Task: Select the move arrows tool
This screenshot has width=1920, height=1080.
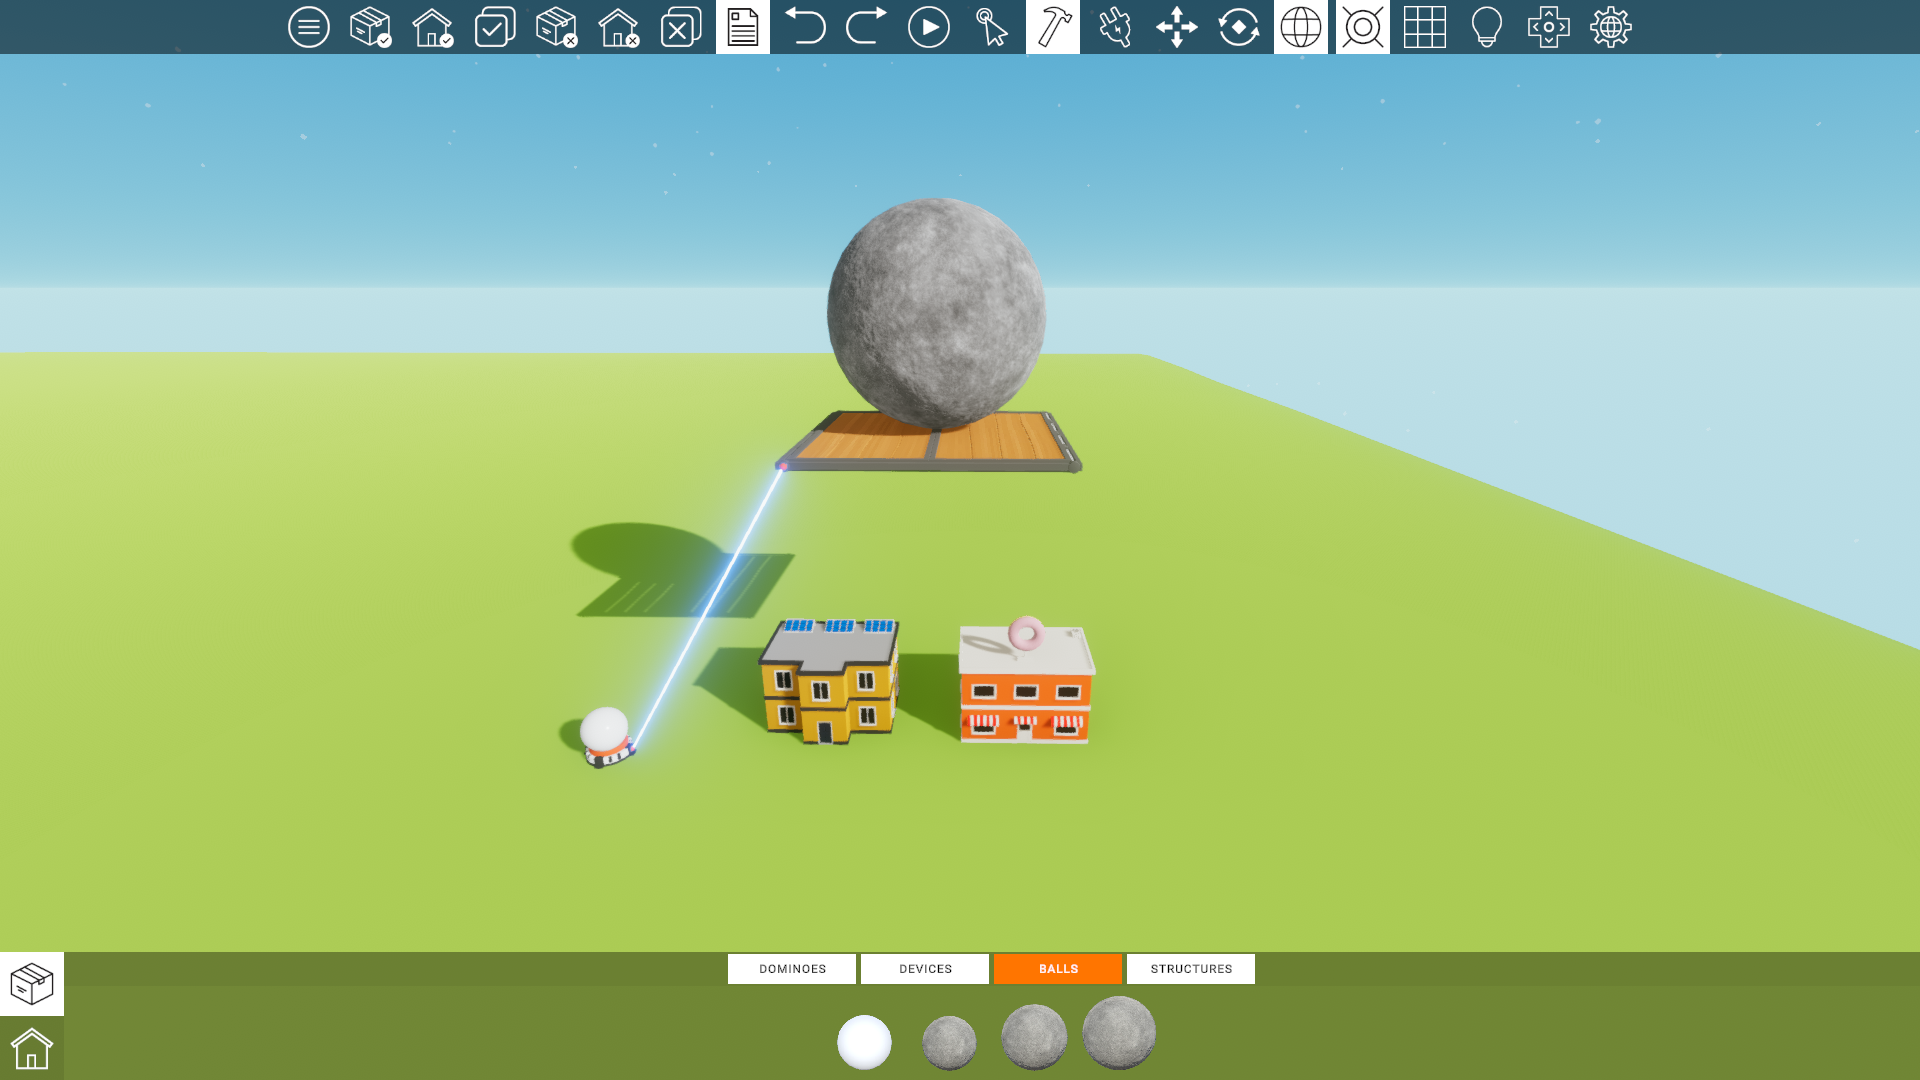Action: point(1177,27)
